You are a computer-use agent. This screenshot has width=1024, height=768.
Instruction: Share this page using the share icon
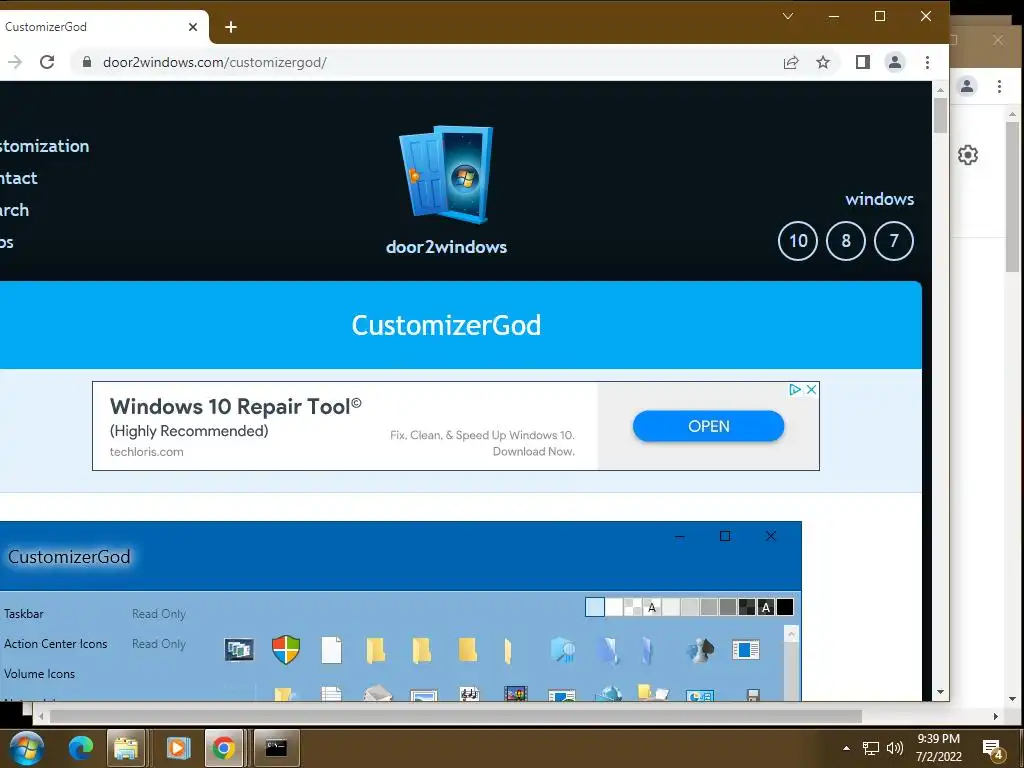[x=791, y=62]
